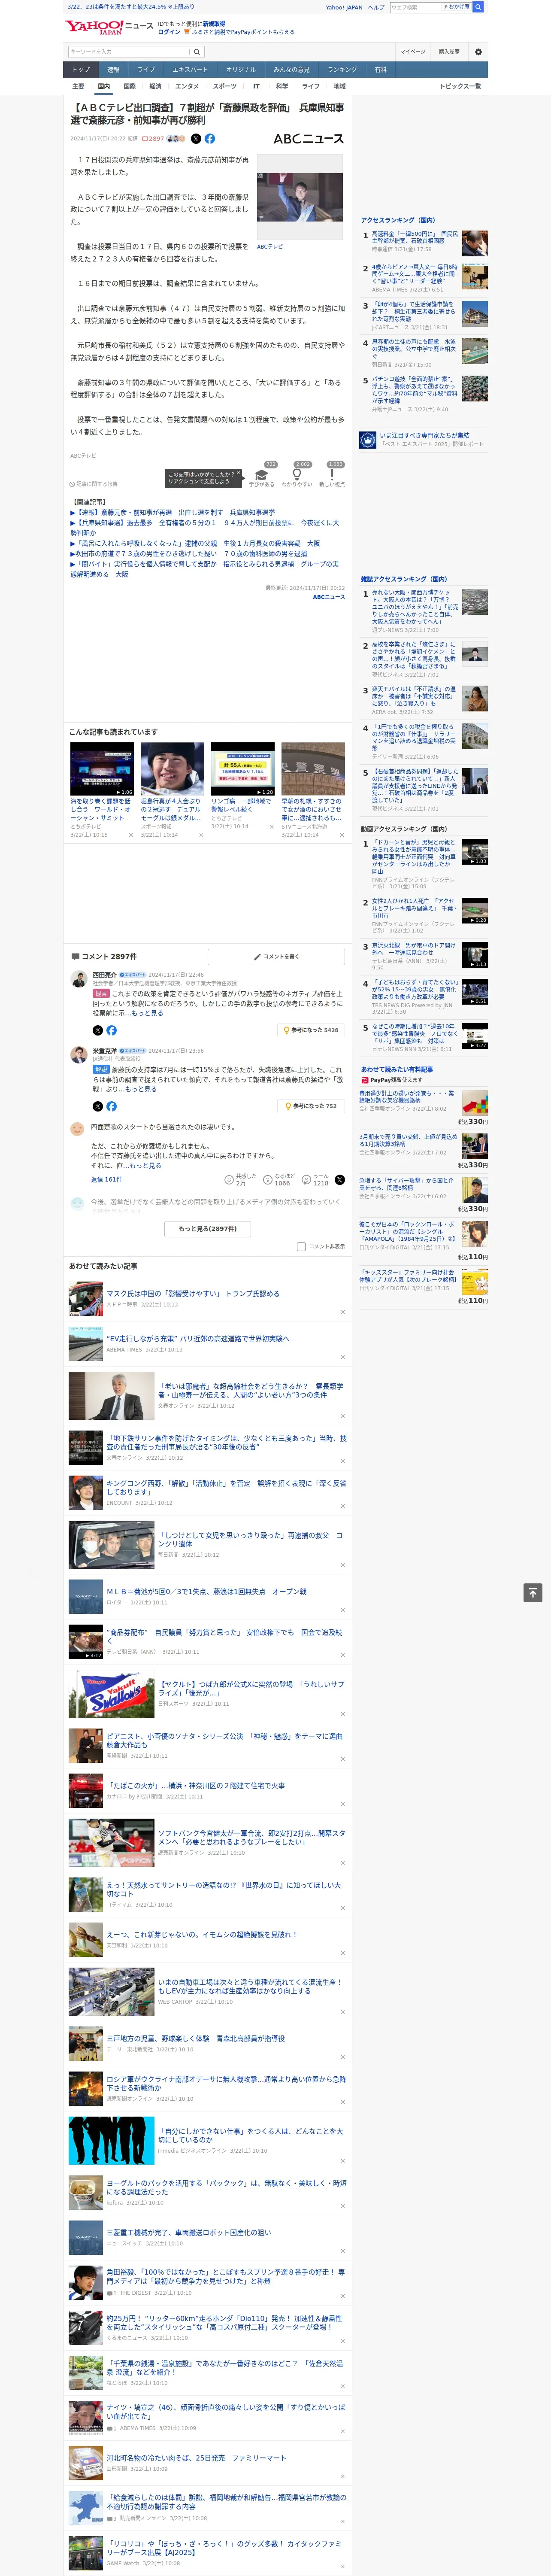Open マスク氏は中国の「影響受けやすい」 article
The image size is (551, 2576).
(x=193, y=1293)
